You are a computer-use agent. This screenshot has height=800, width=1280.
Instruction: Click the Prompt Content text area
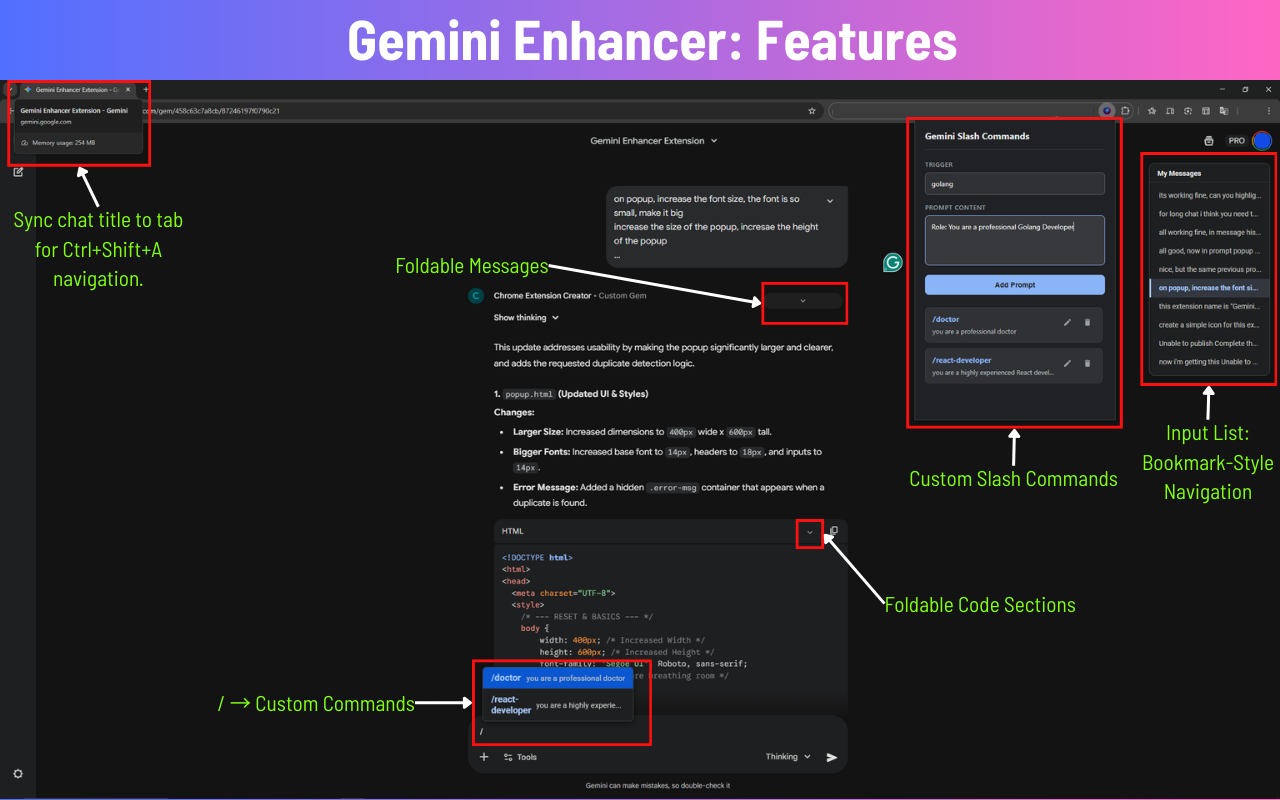pos(1015,240)
